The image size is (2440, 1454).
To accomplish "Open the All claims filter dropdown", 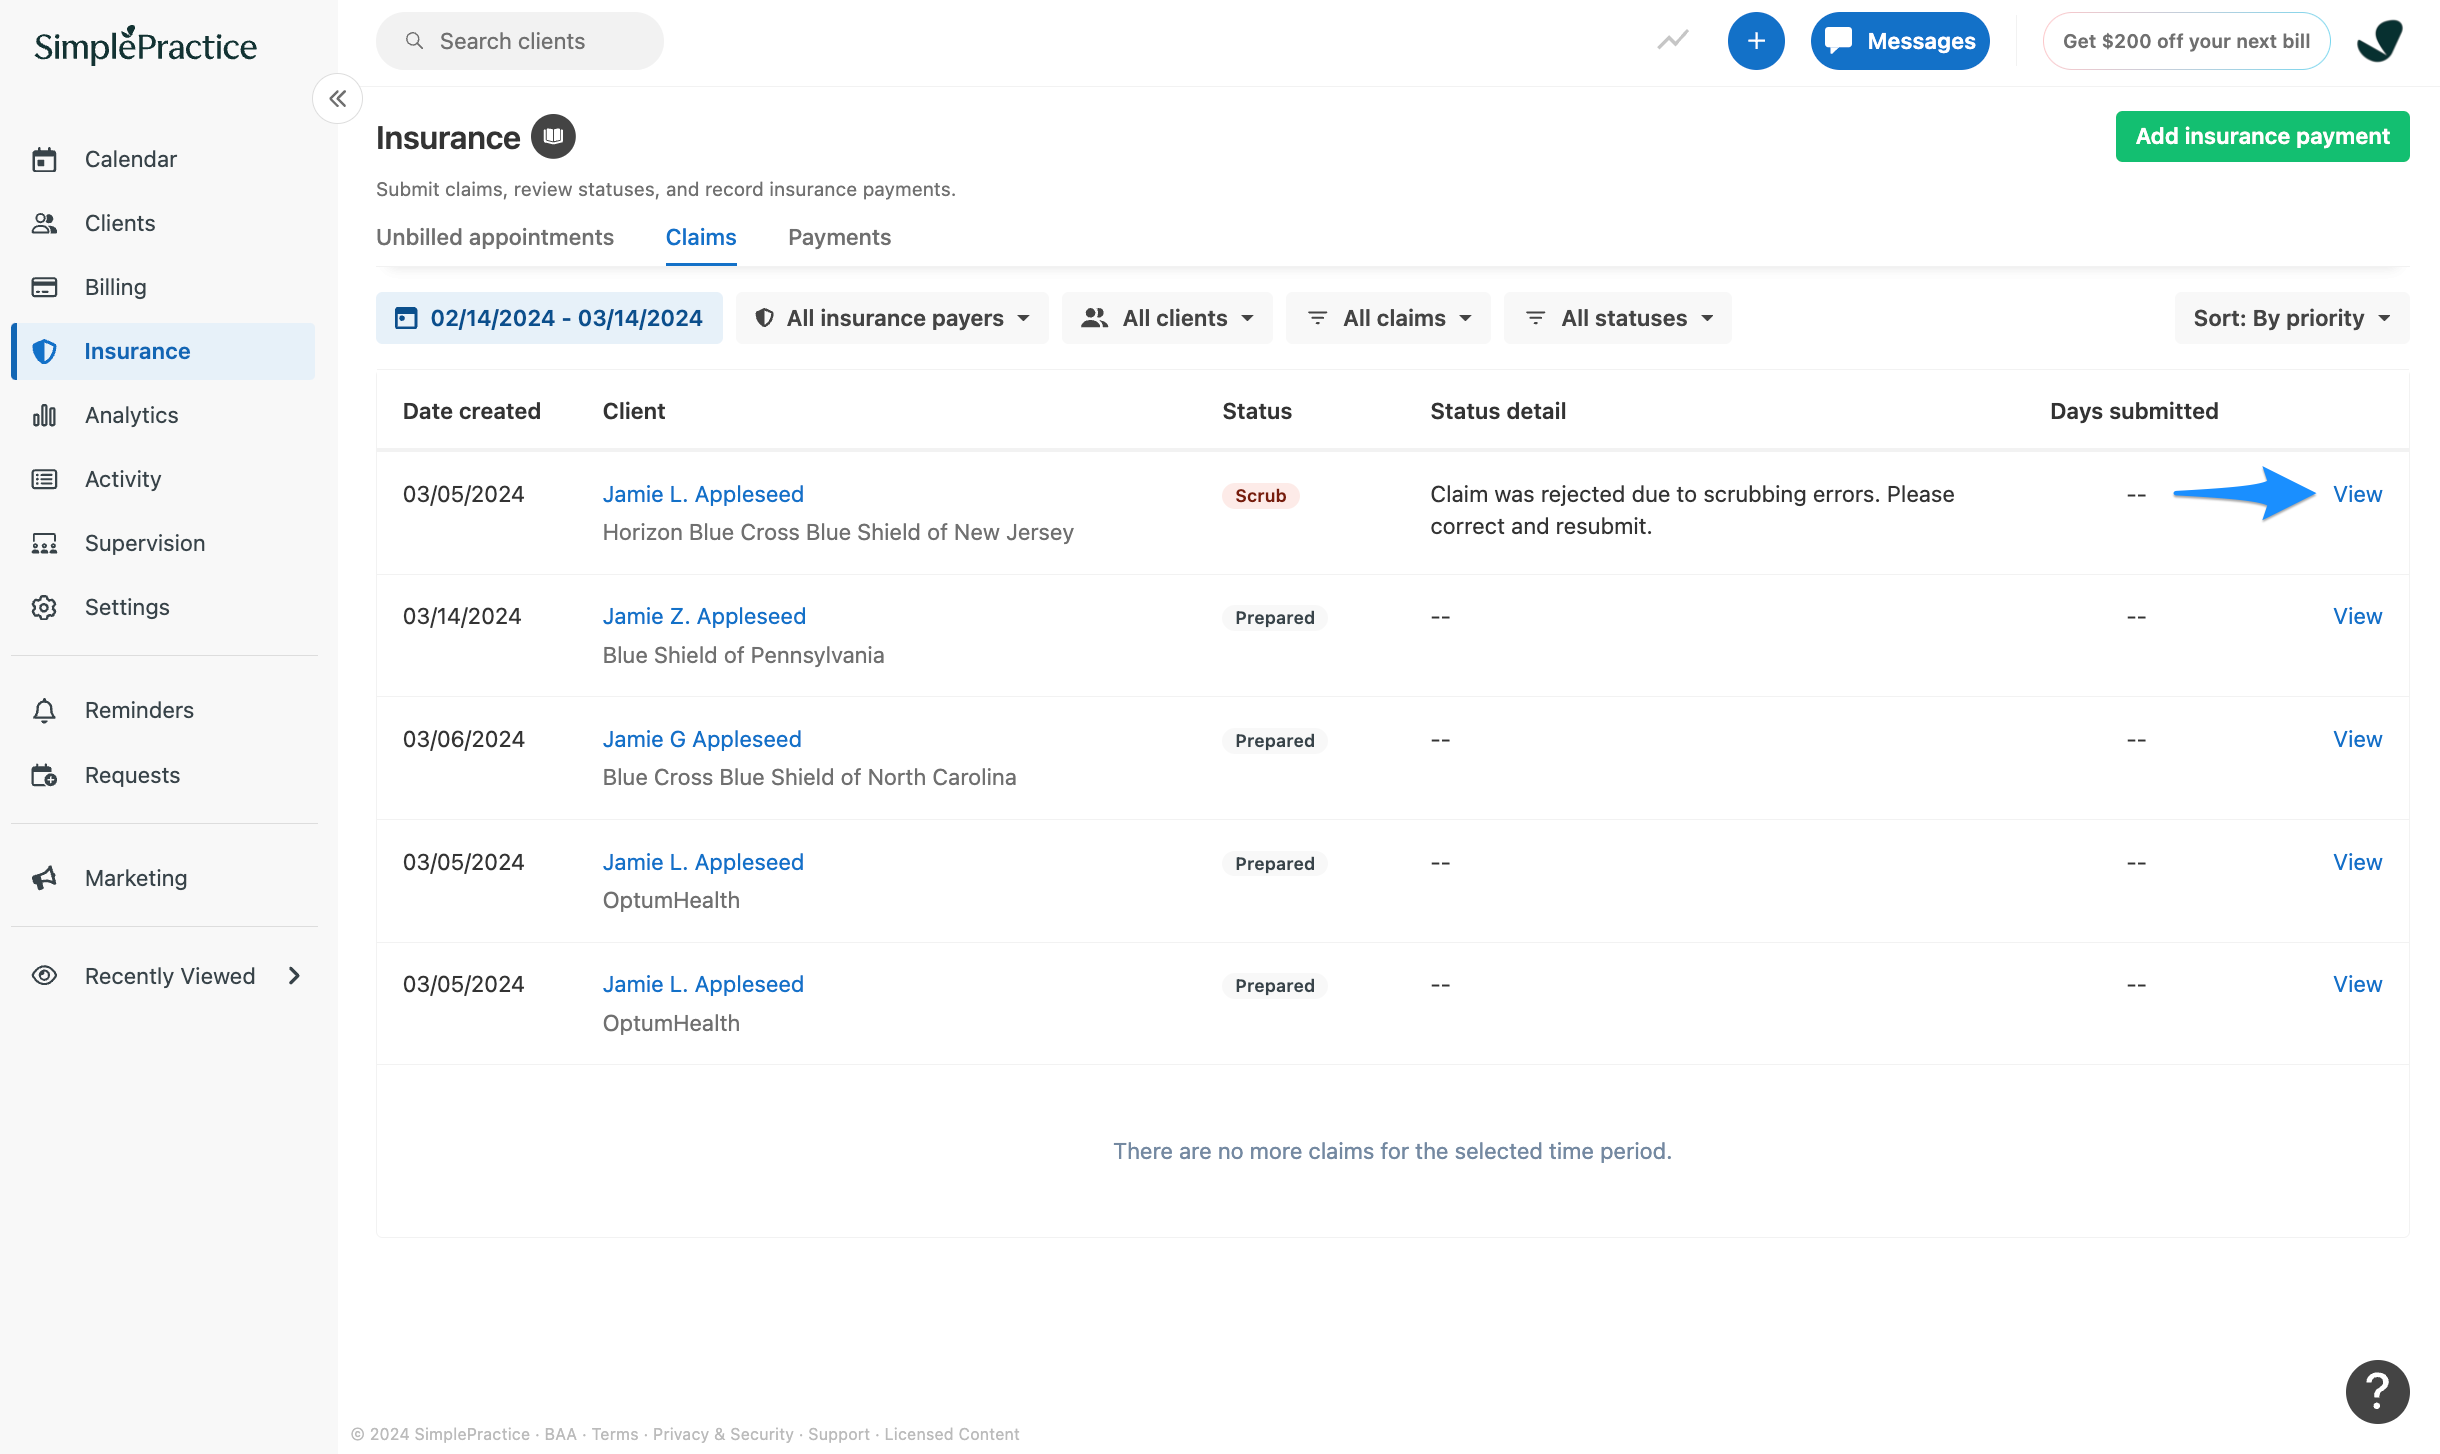I will point(1388,318).
